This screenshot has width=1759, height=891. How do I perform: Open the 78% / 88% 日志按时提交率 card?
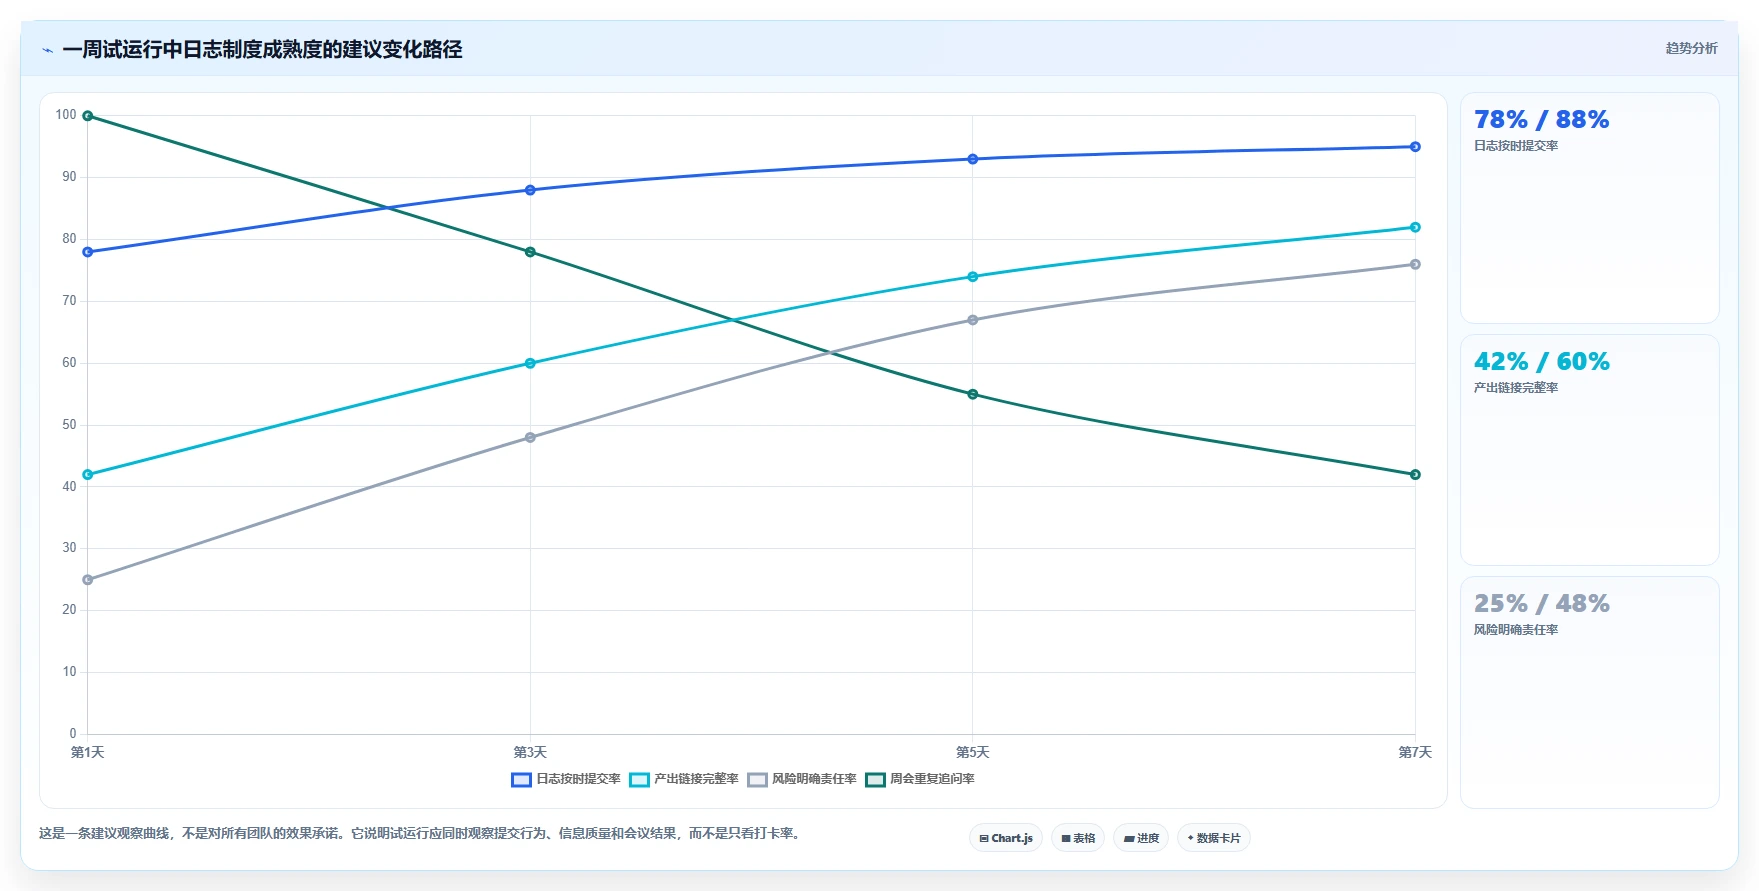(1590, 208)
